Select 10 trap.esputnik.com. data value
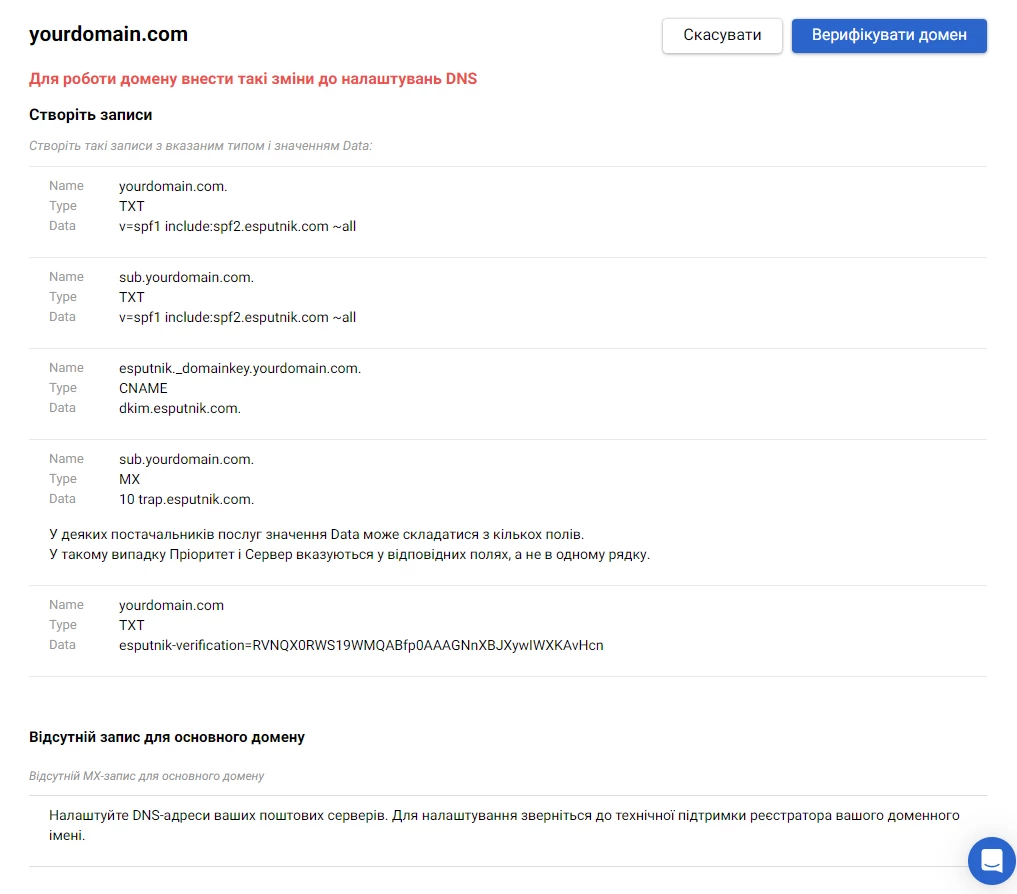 point(186,500)
